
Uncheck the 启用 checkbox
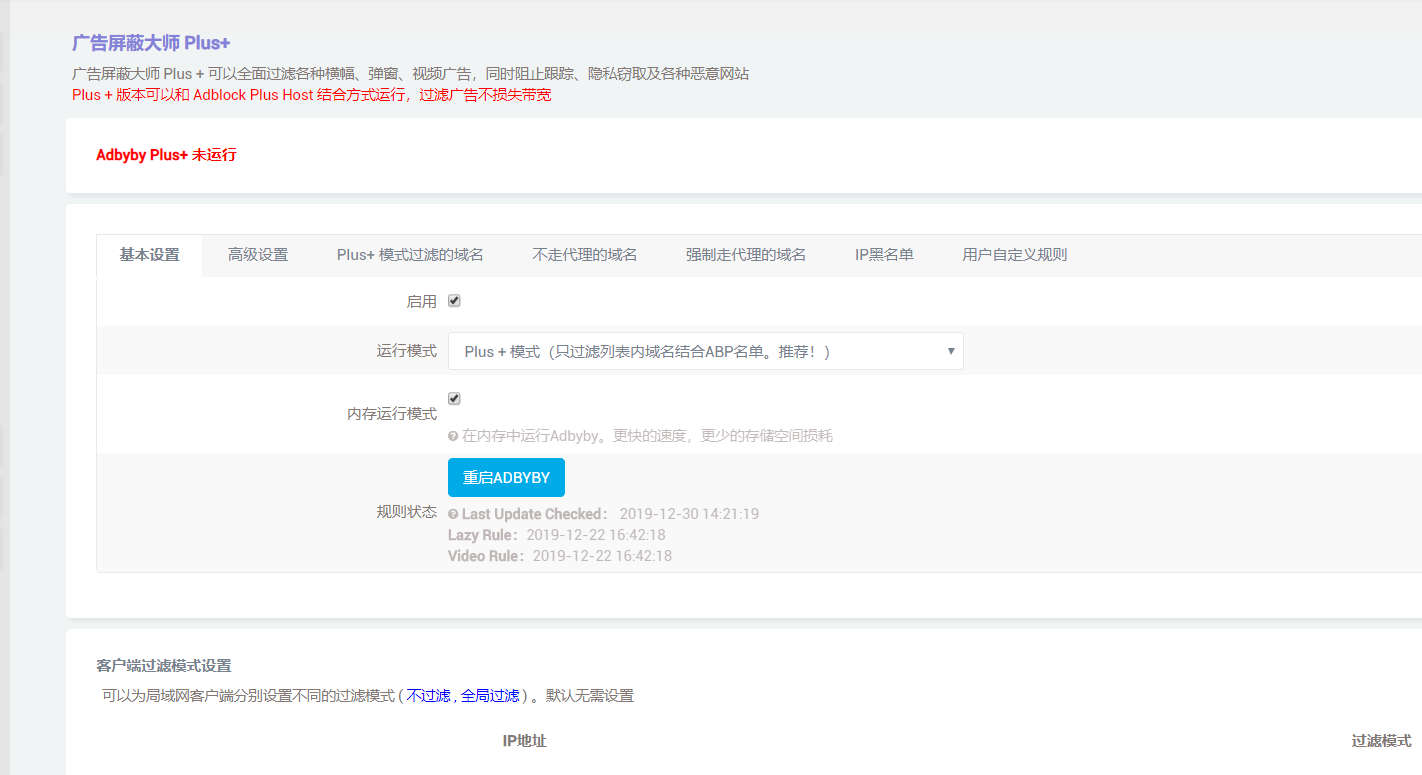(455, 300)
